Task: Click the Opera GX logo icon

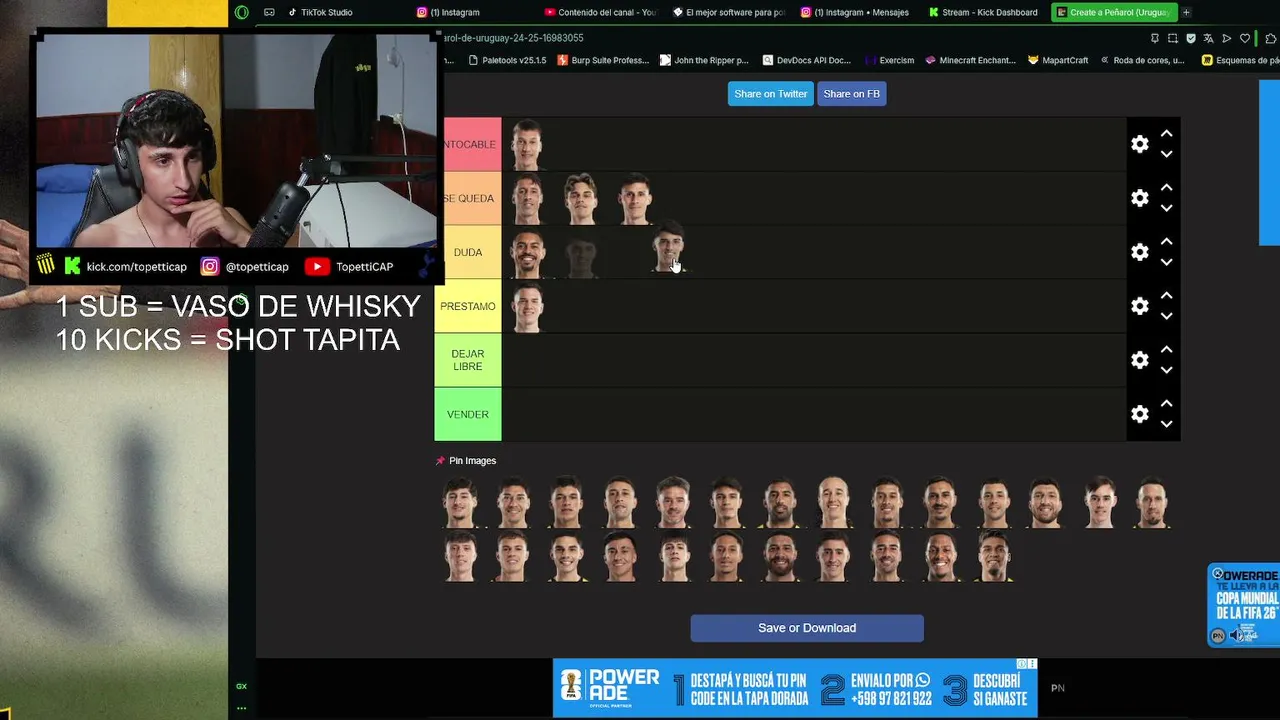Action: [x=241, y=12]
